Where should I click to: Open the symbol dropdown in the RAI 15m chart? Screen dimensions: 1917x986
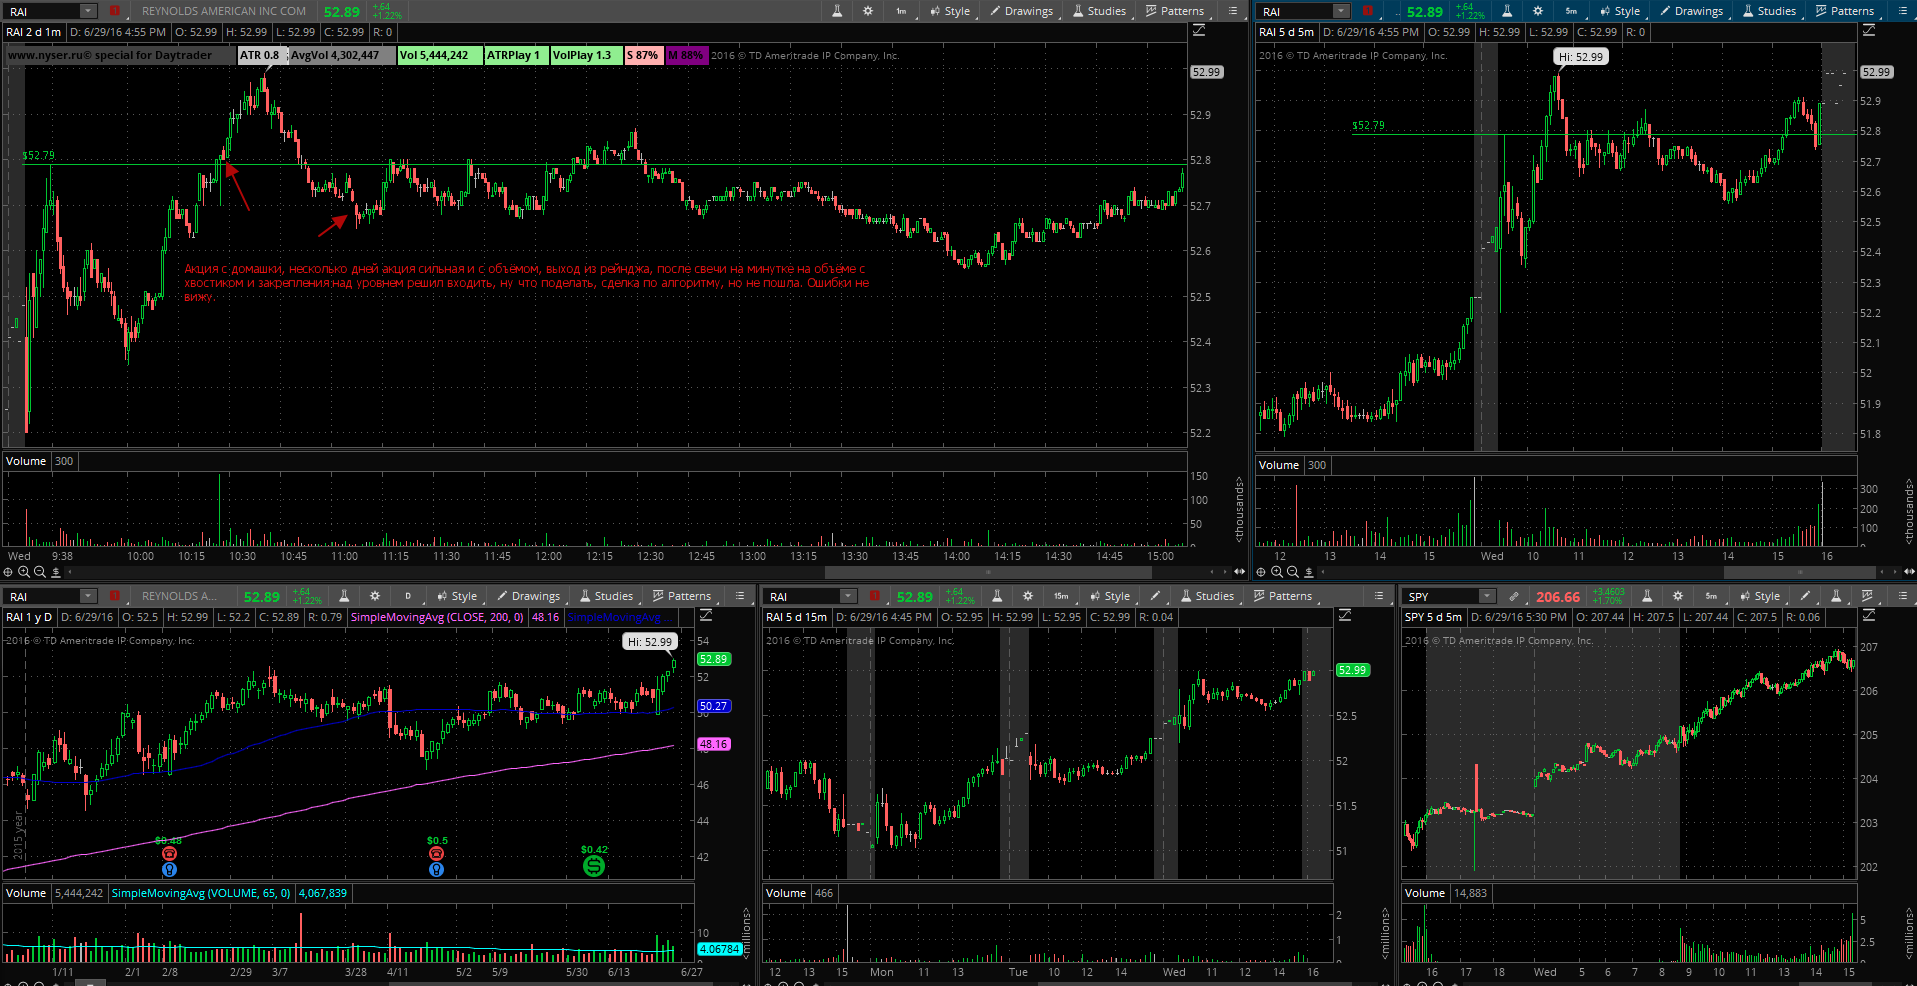[x=848, y=596]
